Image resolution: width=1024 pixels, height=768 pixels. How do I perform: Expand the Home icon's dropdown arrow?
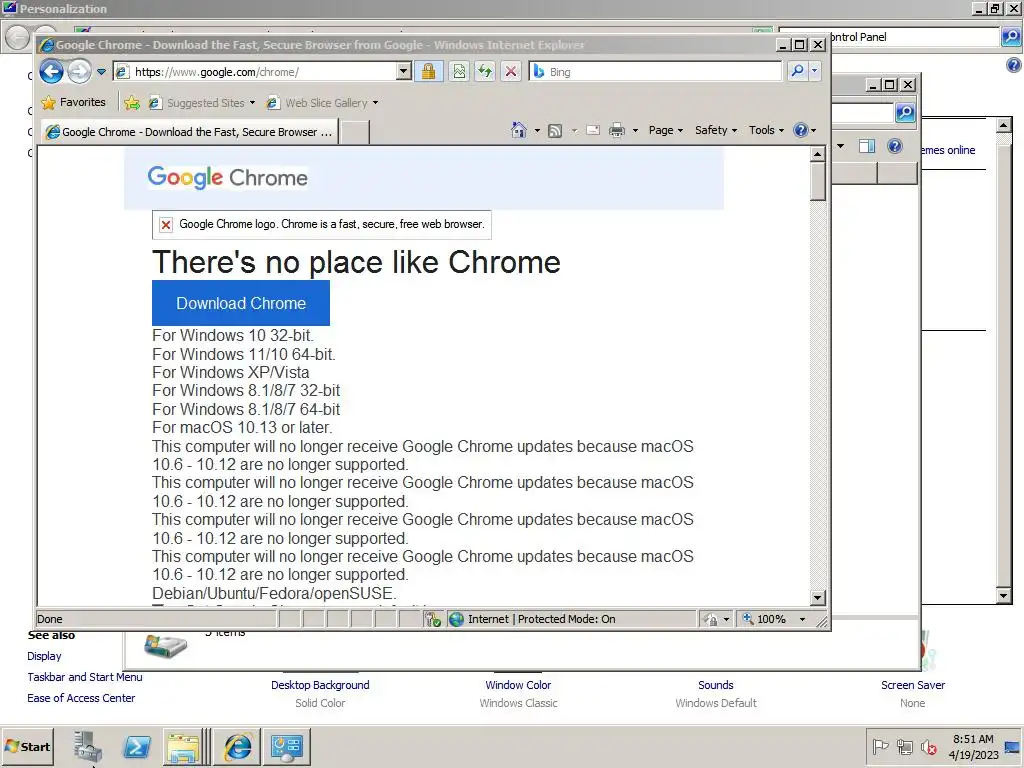pos(537,131)
